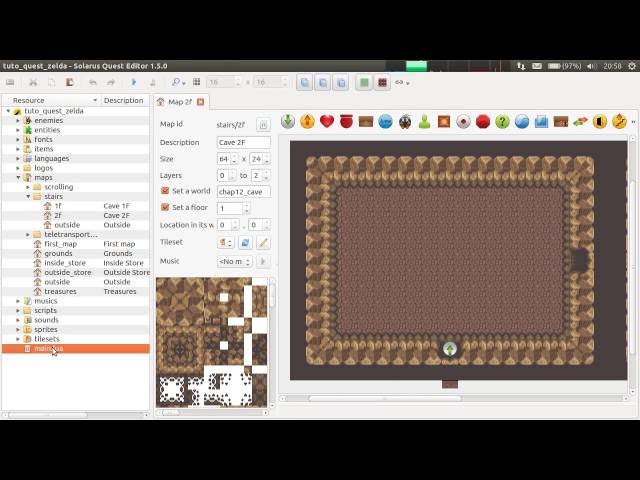The width and height of the screenshot is (640, 480).
Task: Select the blue Jumper entity tool
Action: click(x=385, y=122)
